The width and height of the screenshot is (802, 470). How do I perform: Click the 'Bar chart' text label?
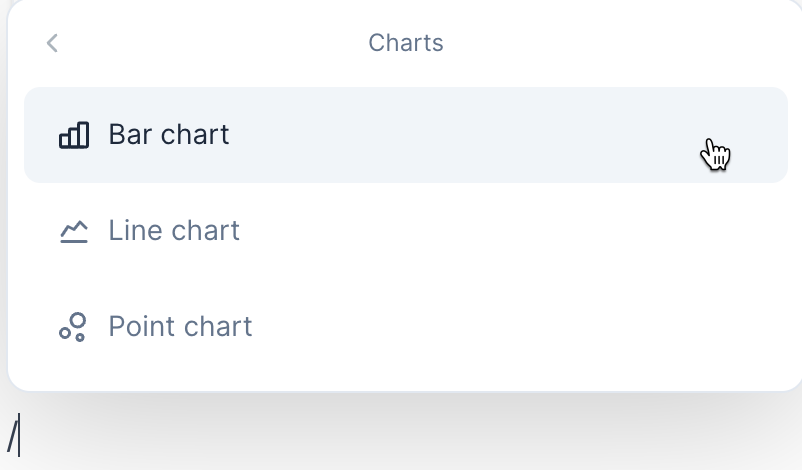(169, 135)
